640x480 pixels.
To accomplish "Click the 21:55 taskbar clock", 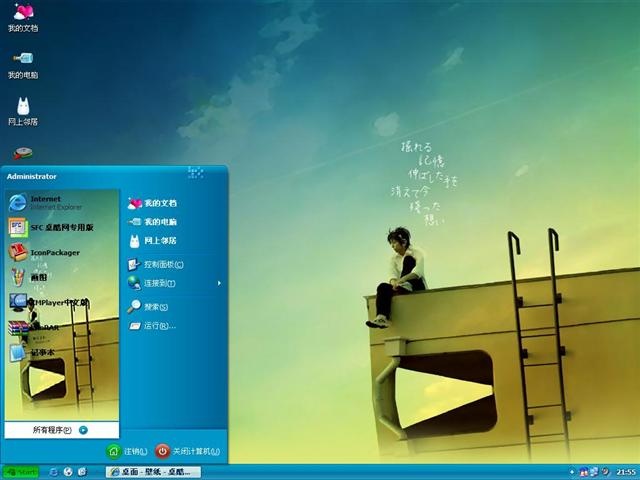I will (x=626, y=472).
